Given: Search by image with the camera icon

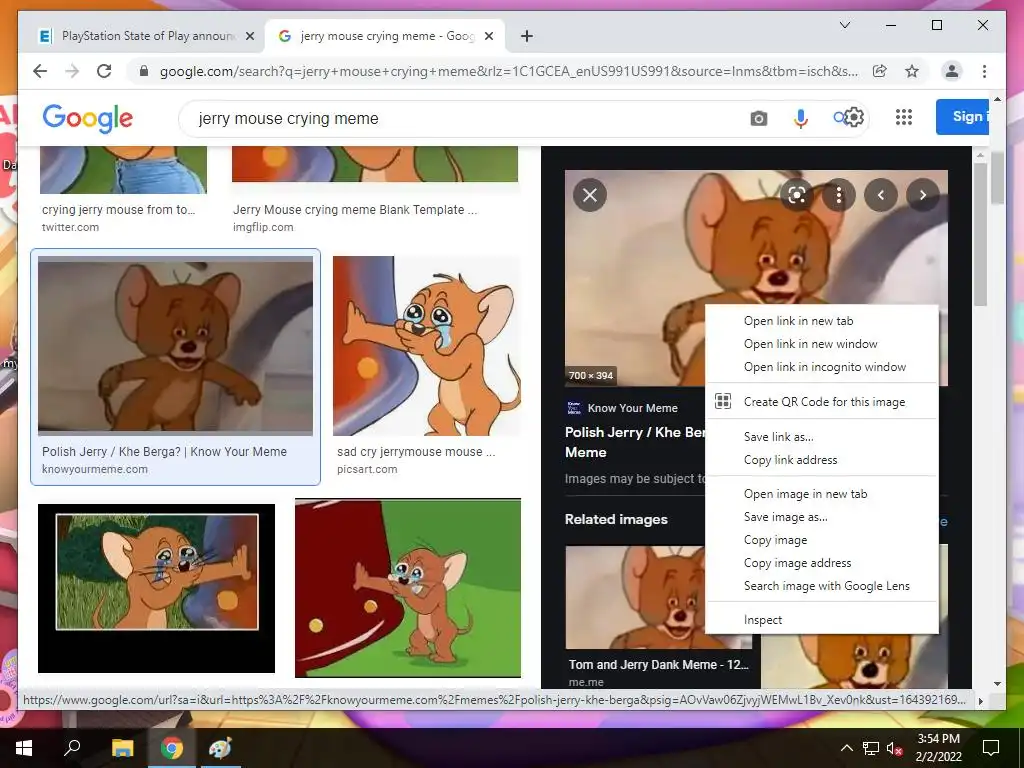Looking at the screenshot, I should (x=758, y=118).
